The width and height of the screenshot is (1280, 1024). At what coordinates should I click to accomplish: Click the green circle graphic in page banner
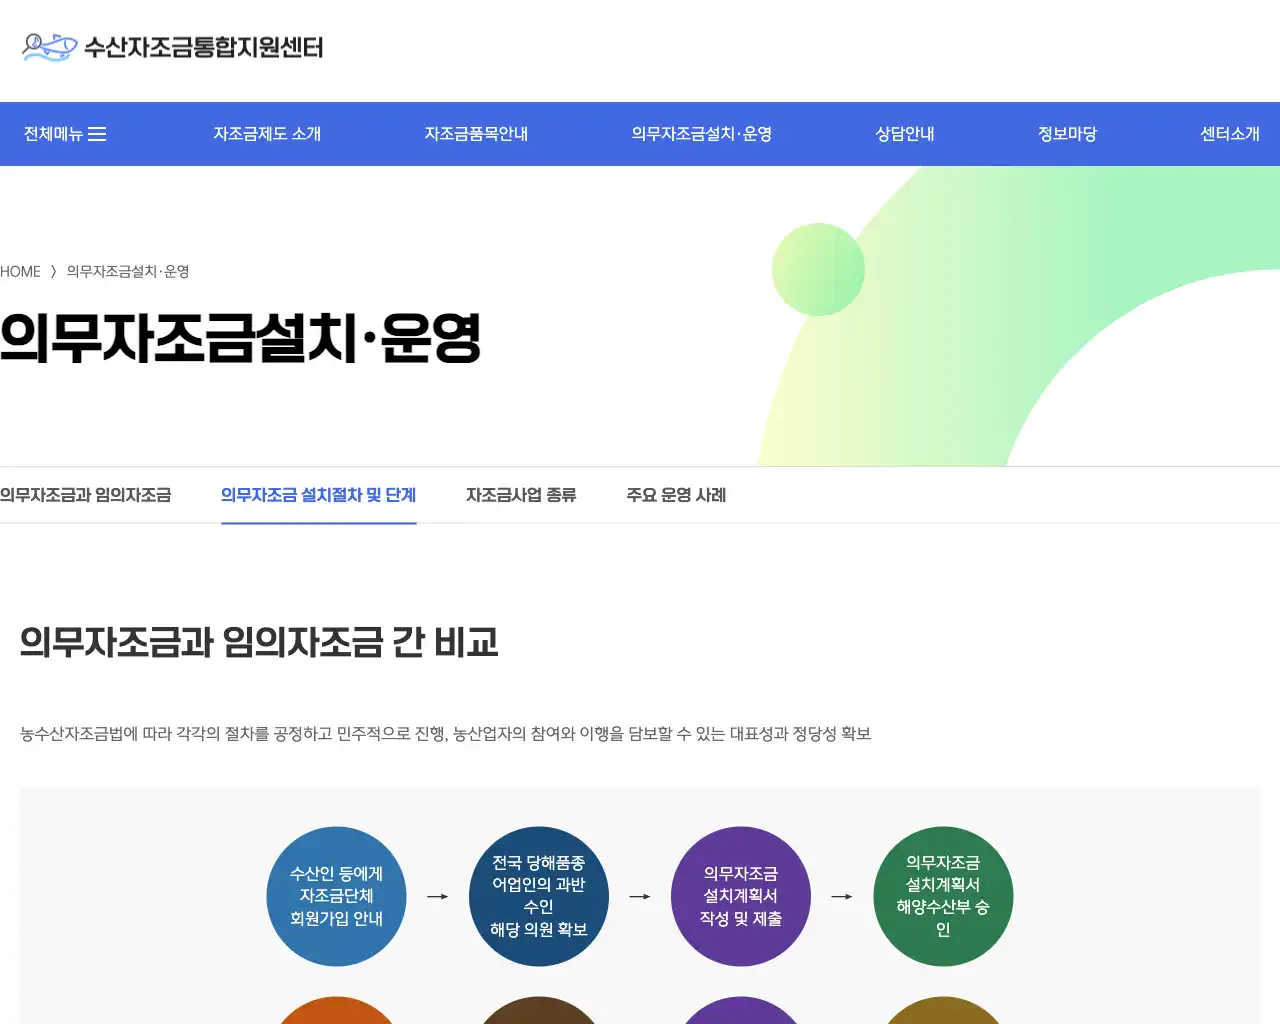click(x=818, y=270)
